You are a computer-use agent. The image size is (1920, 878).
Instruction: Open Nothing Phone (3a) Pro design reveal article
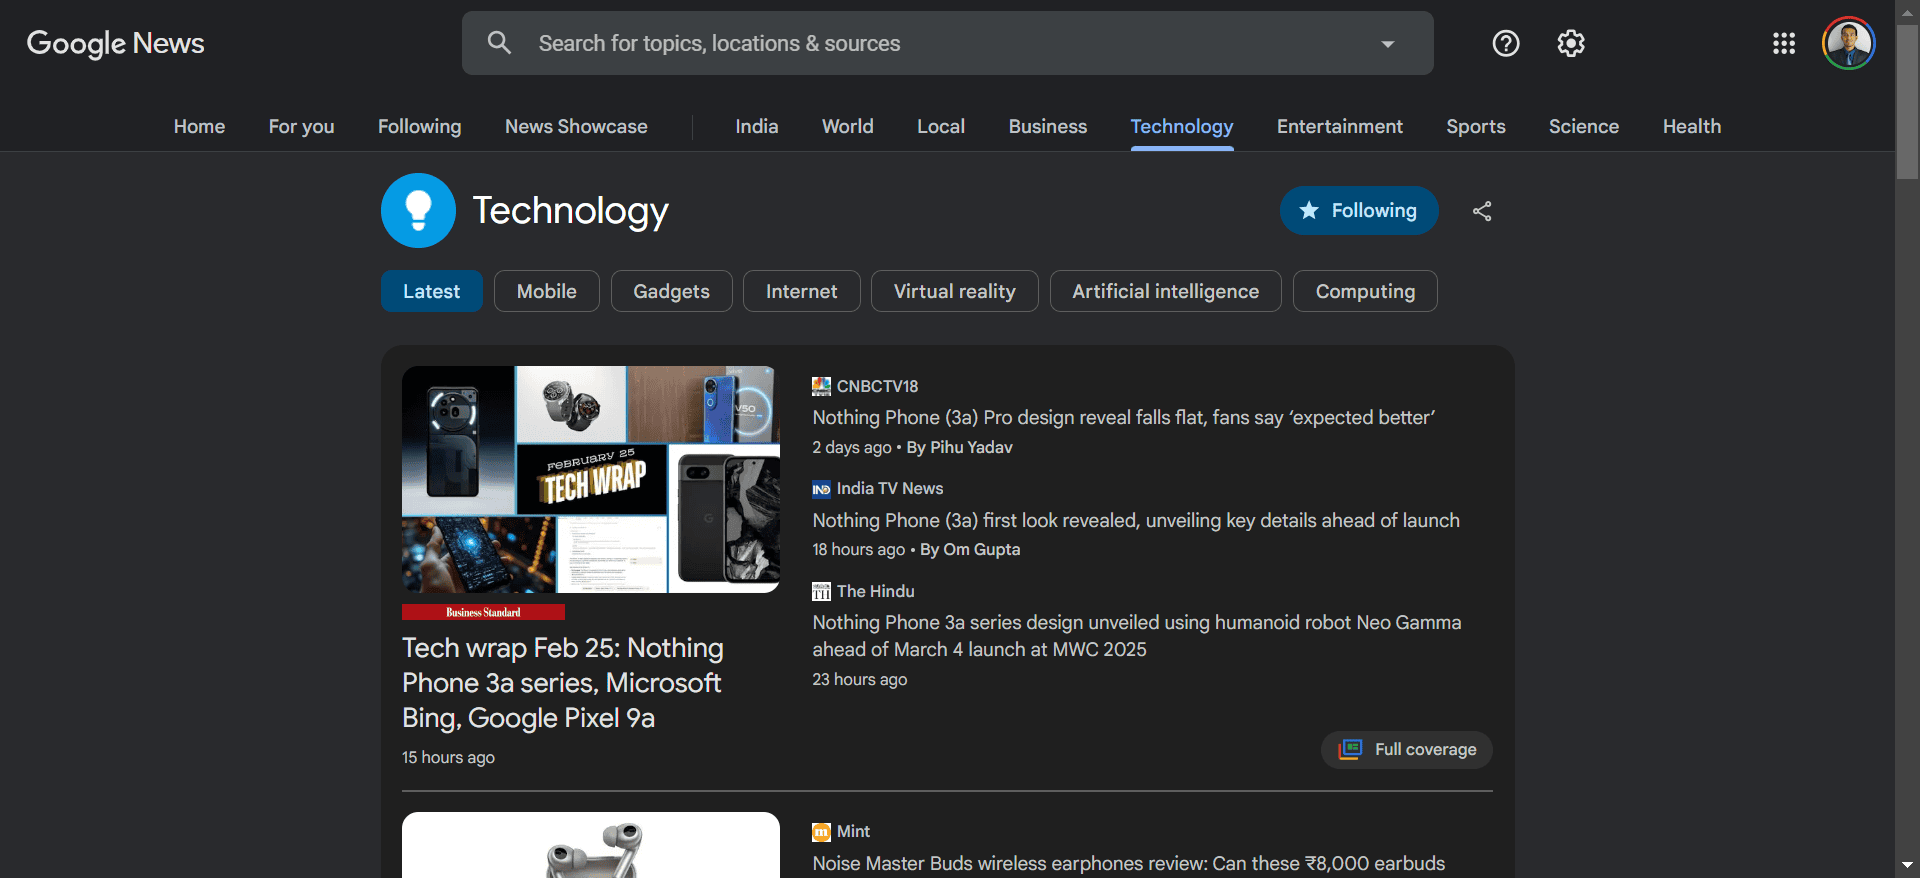(x=1123, y=418)
